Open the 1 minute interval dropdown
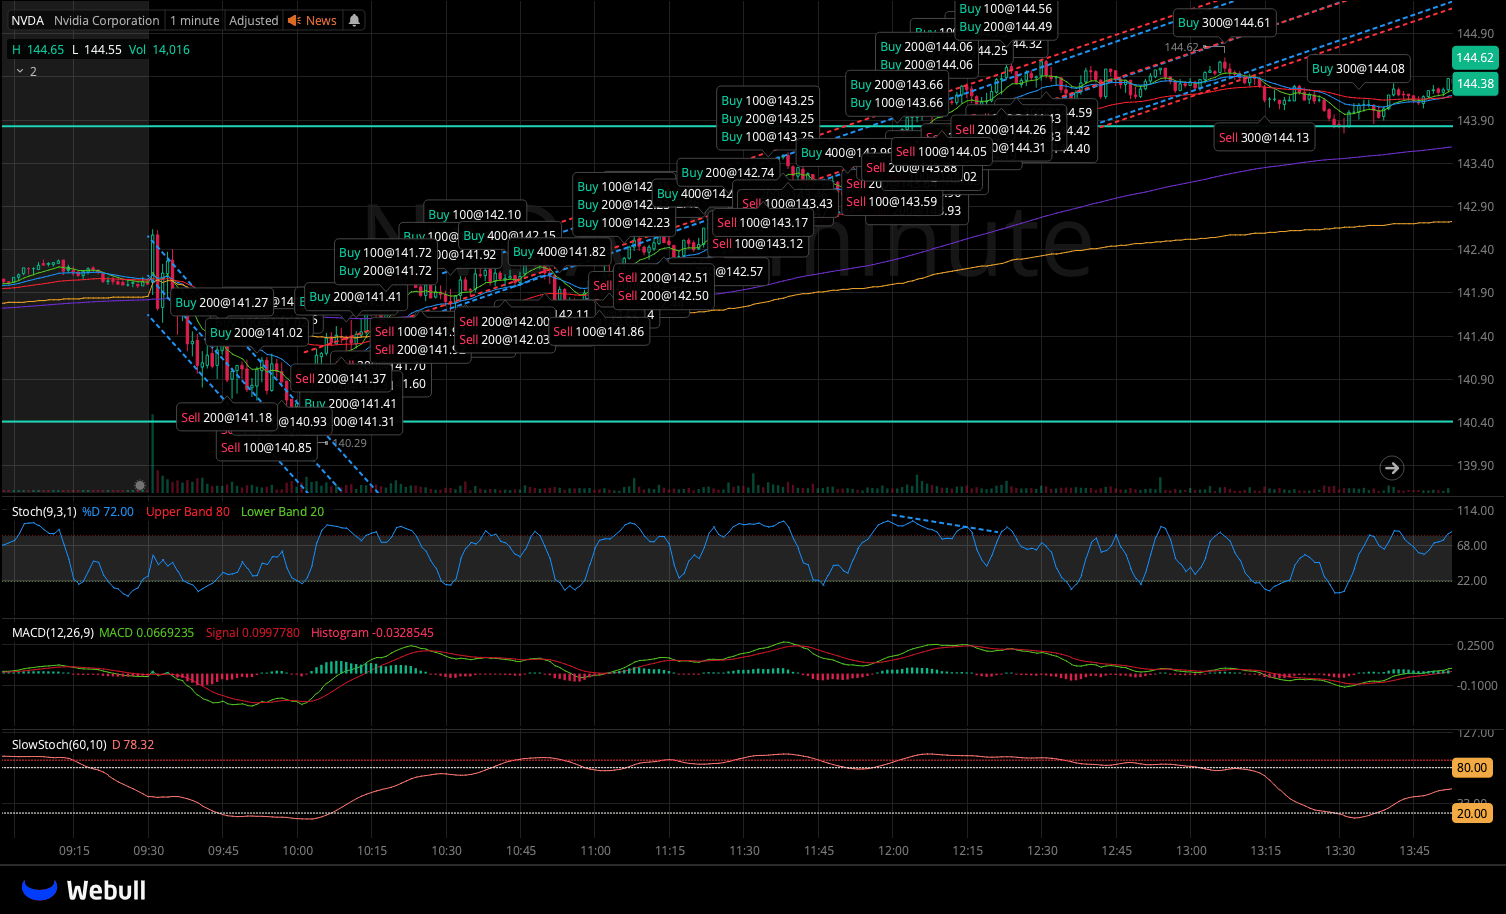The width and height of the screenshot is (1506, 914). (194, 20)
